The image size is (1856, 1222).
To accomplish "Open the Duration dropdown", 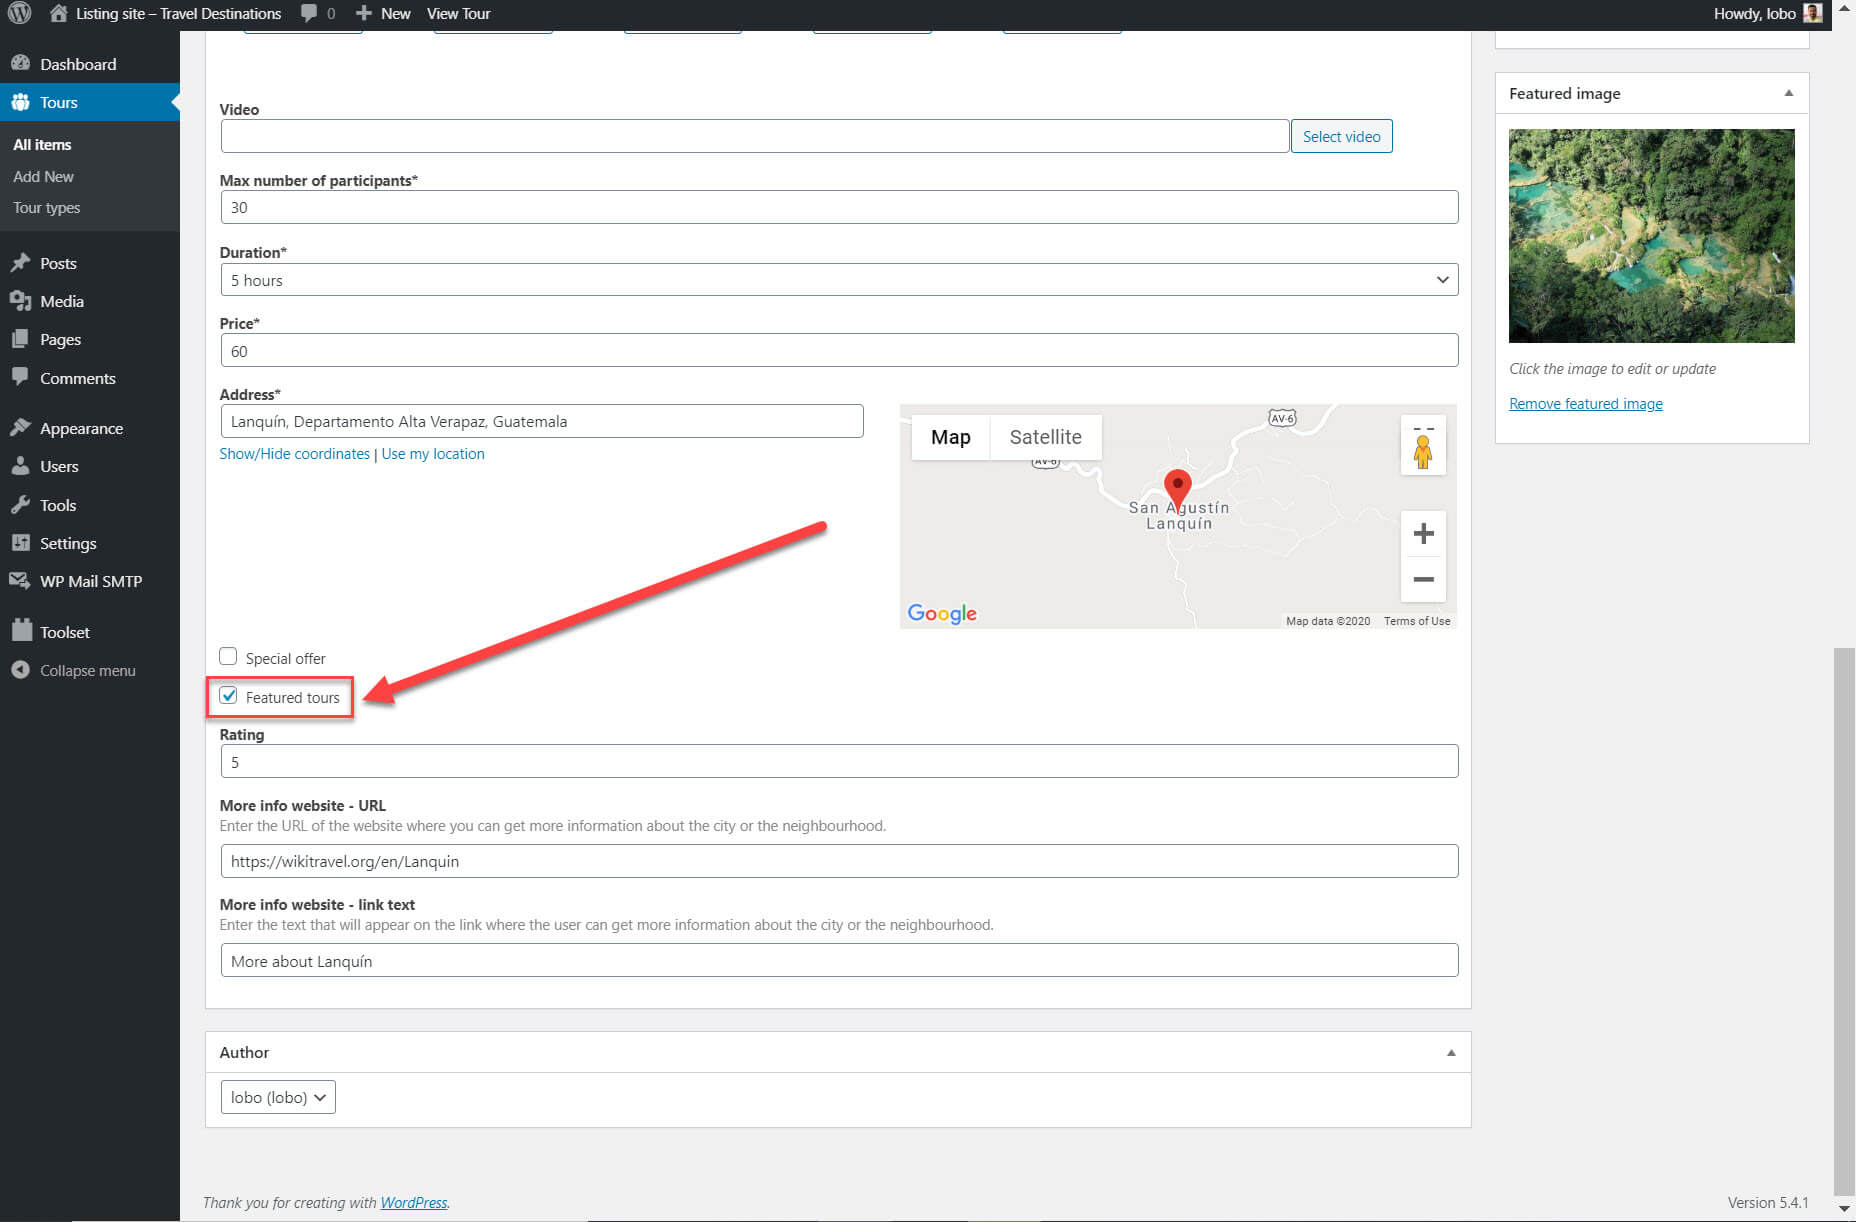I will tap(839, 280).
